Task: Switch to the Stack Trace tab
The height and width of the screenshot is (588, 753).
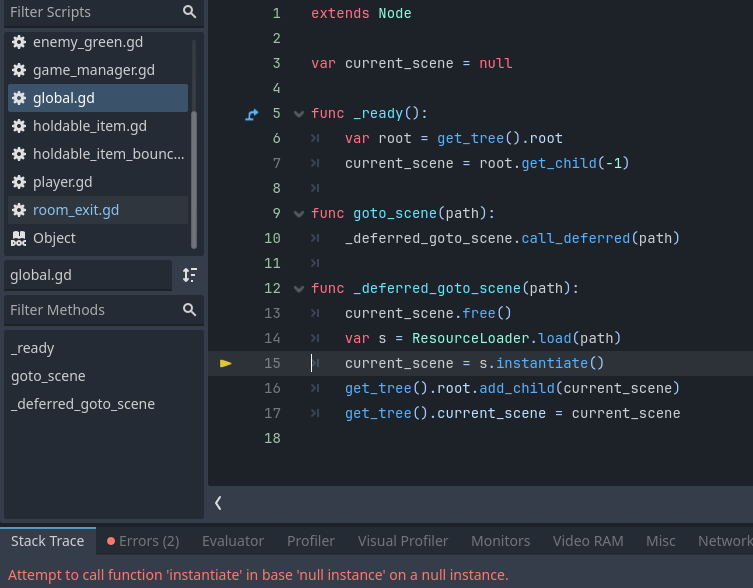Action: tap(48, 541)
